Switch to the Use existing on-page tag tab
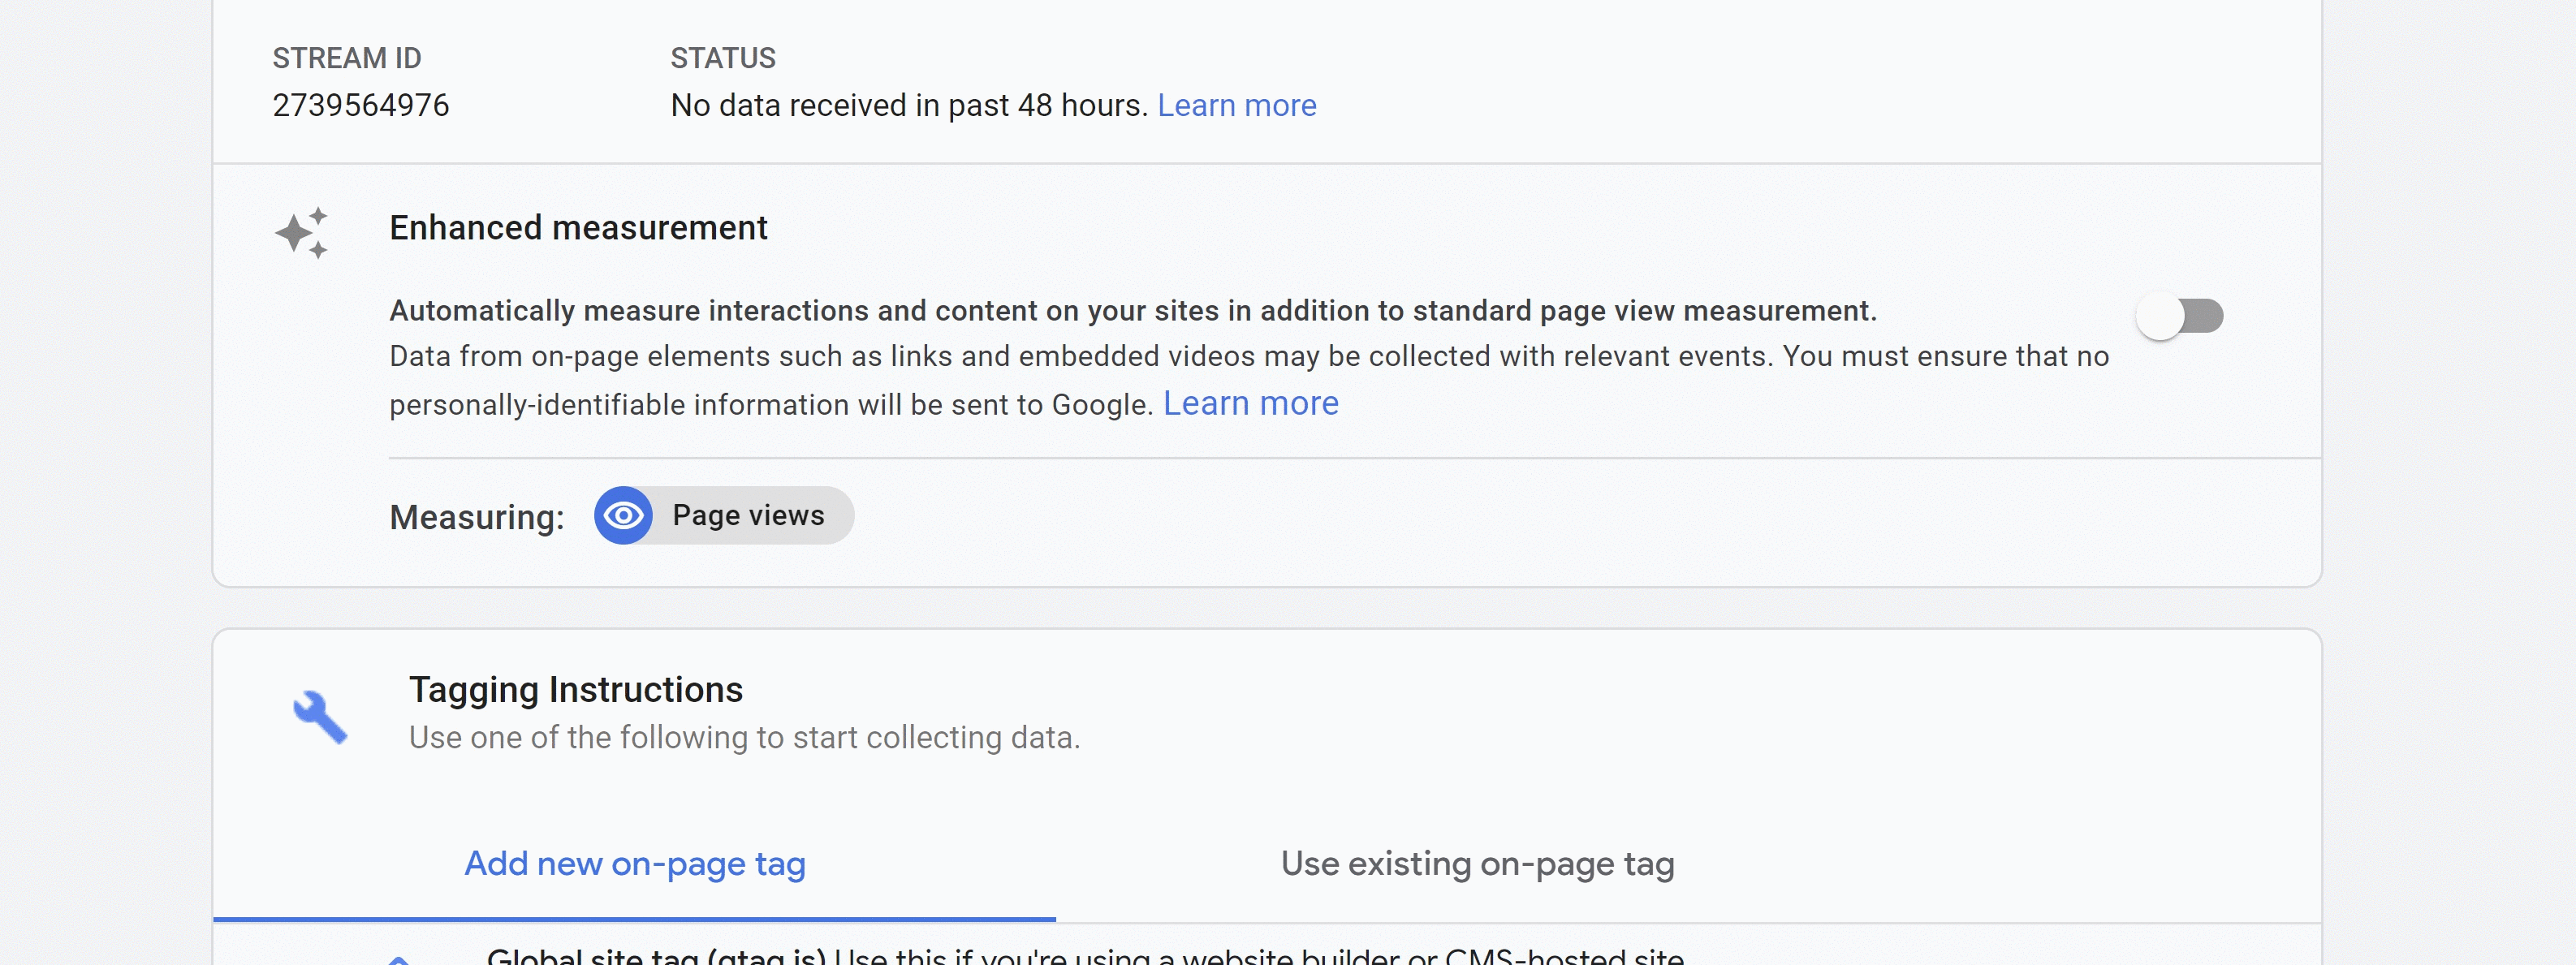 (x=1478, y=864)
